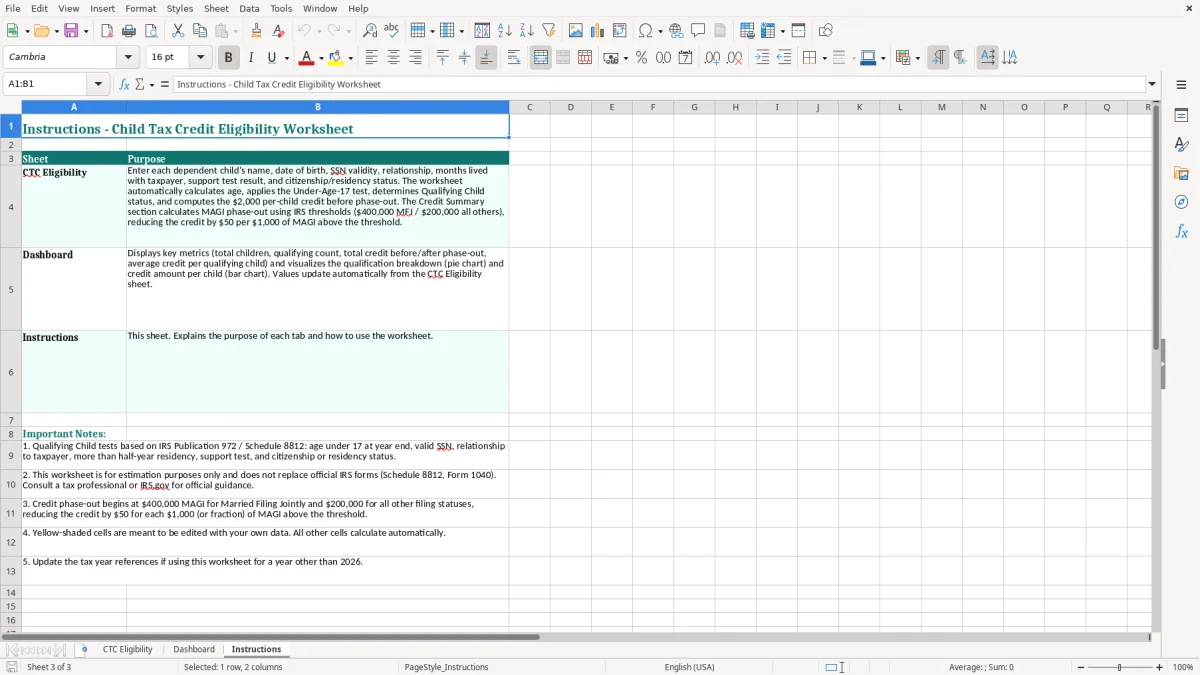Viewport: 1200px width, 675px height.
Task: Increase the cell indent
Action: 762,58
